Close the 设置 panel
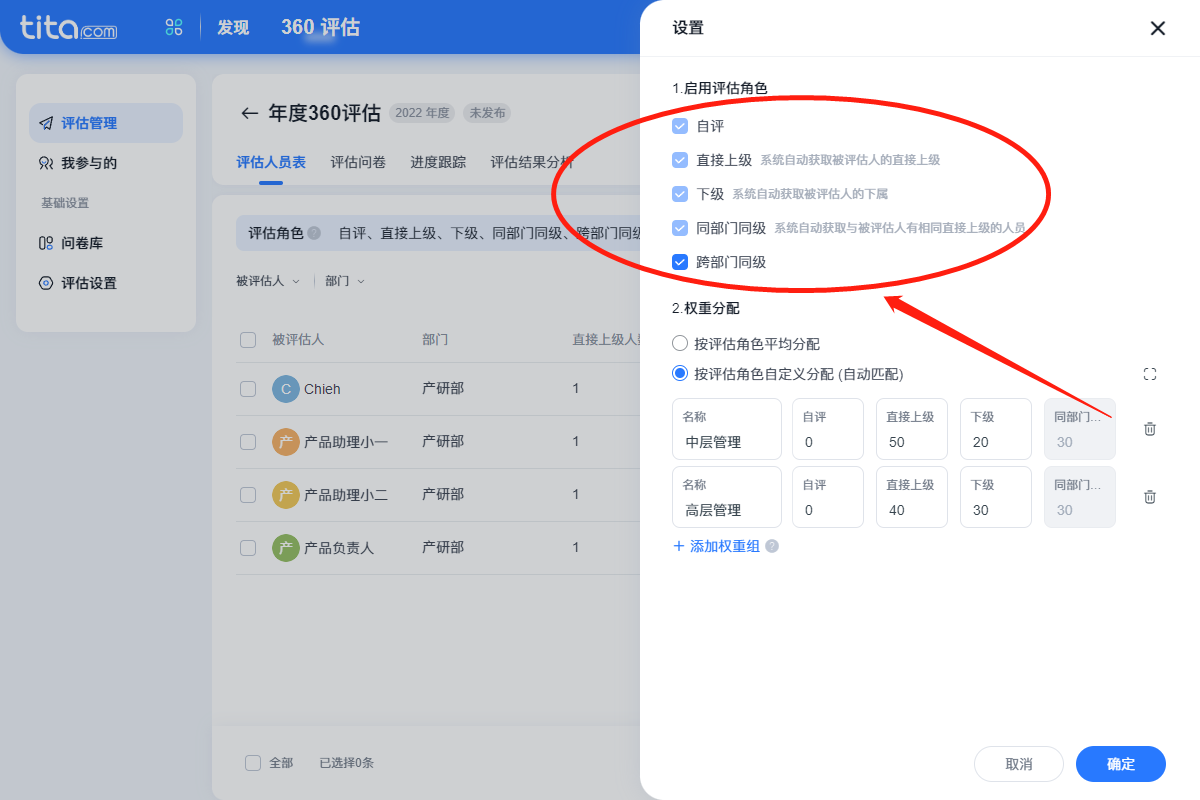The width and height of the screenshot is (1200, 800). (x=1158, y=28)
